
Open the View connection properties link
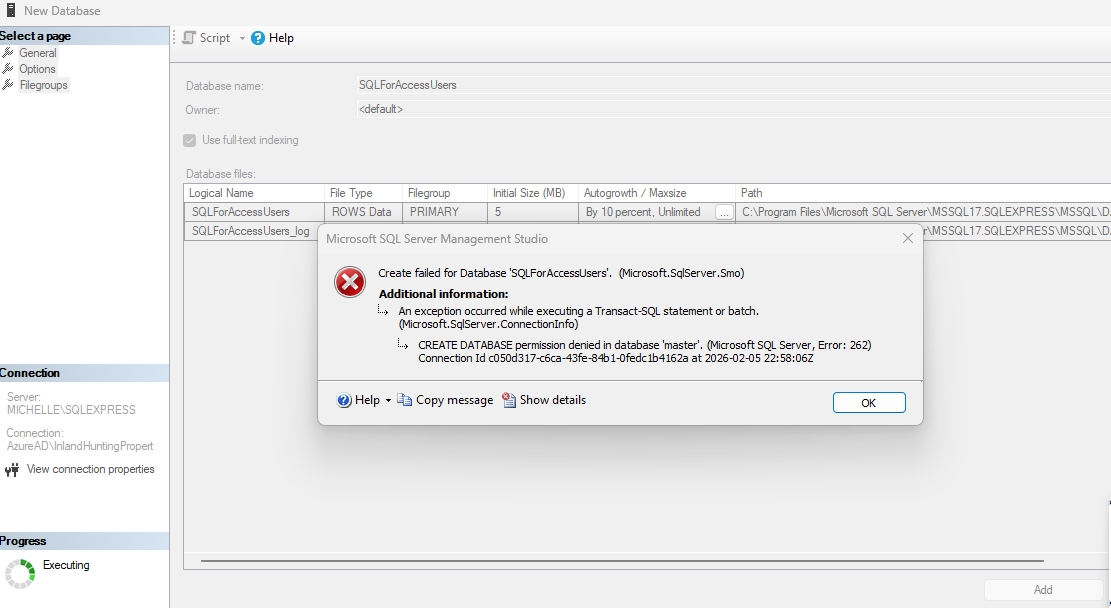tap(90, 469)
